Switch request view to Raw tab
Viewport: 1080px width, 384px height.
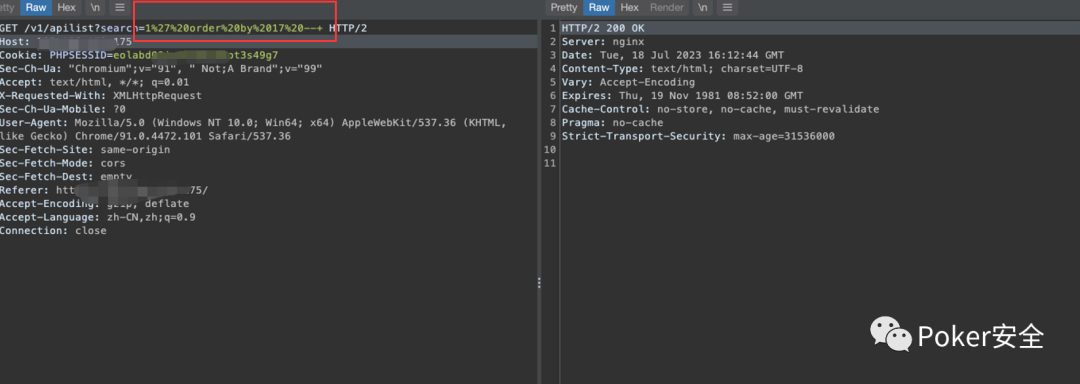pyautogui.click(x=36, y=8)
